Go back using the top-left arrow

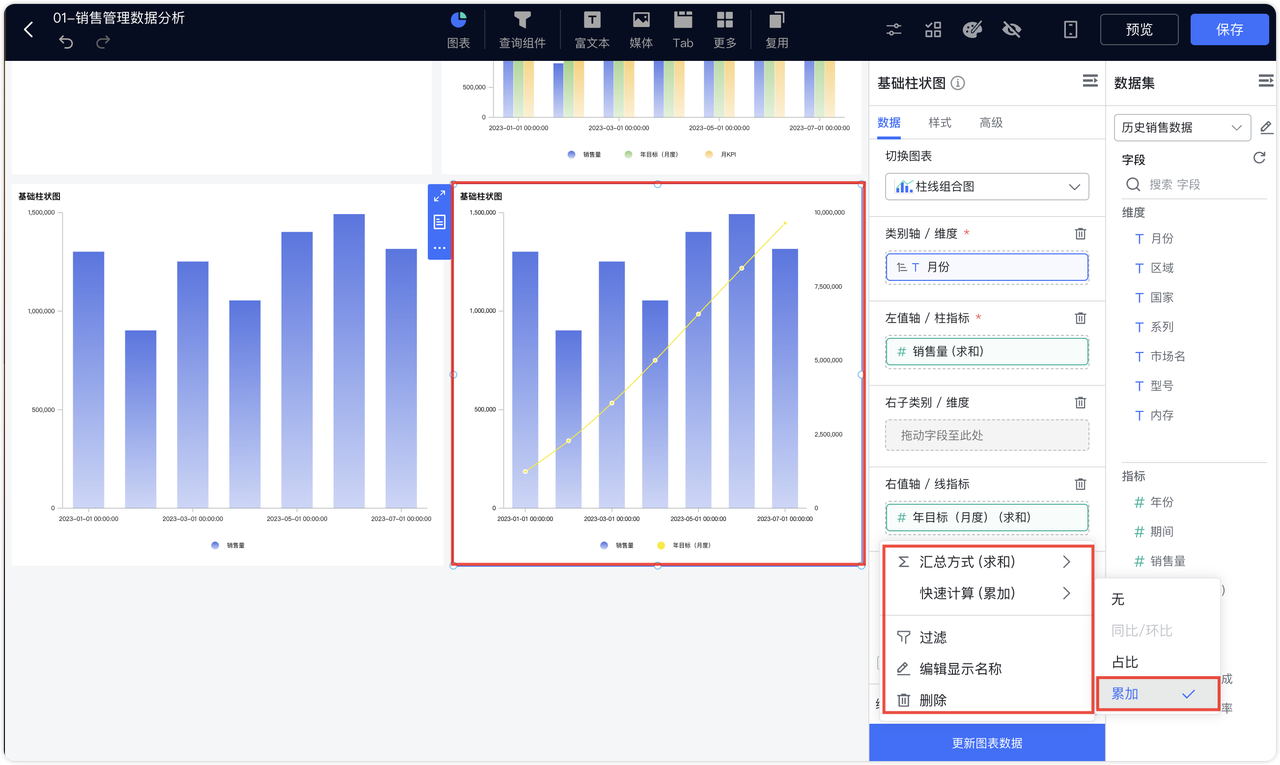tap(29, 30)
